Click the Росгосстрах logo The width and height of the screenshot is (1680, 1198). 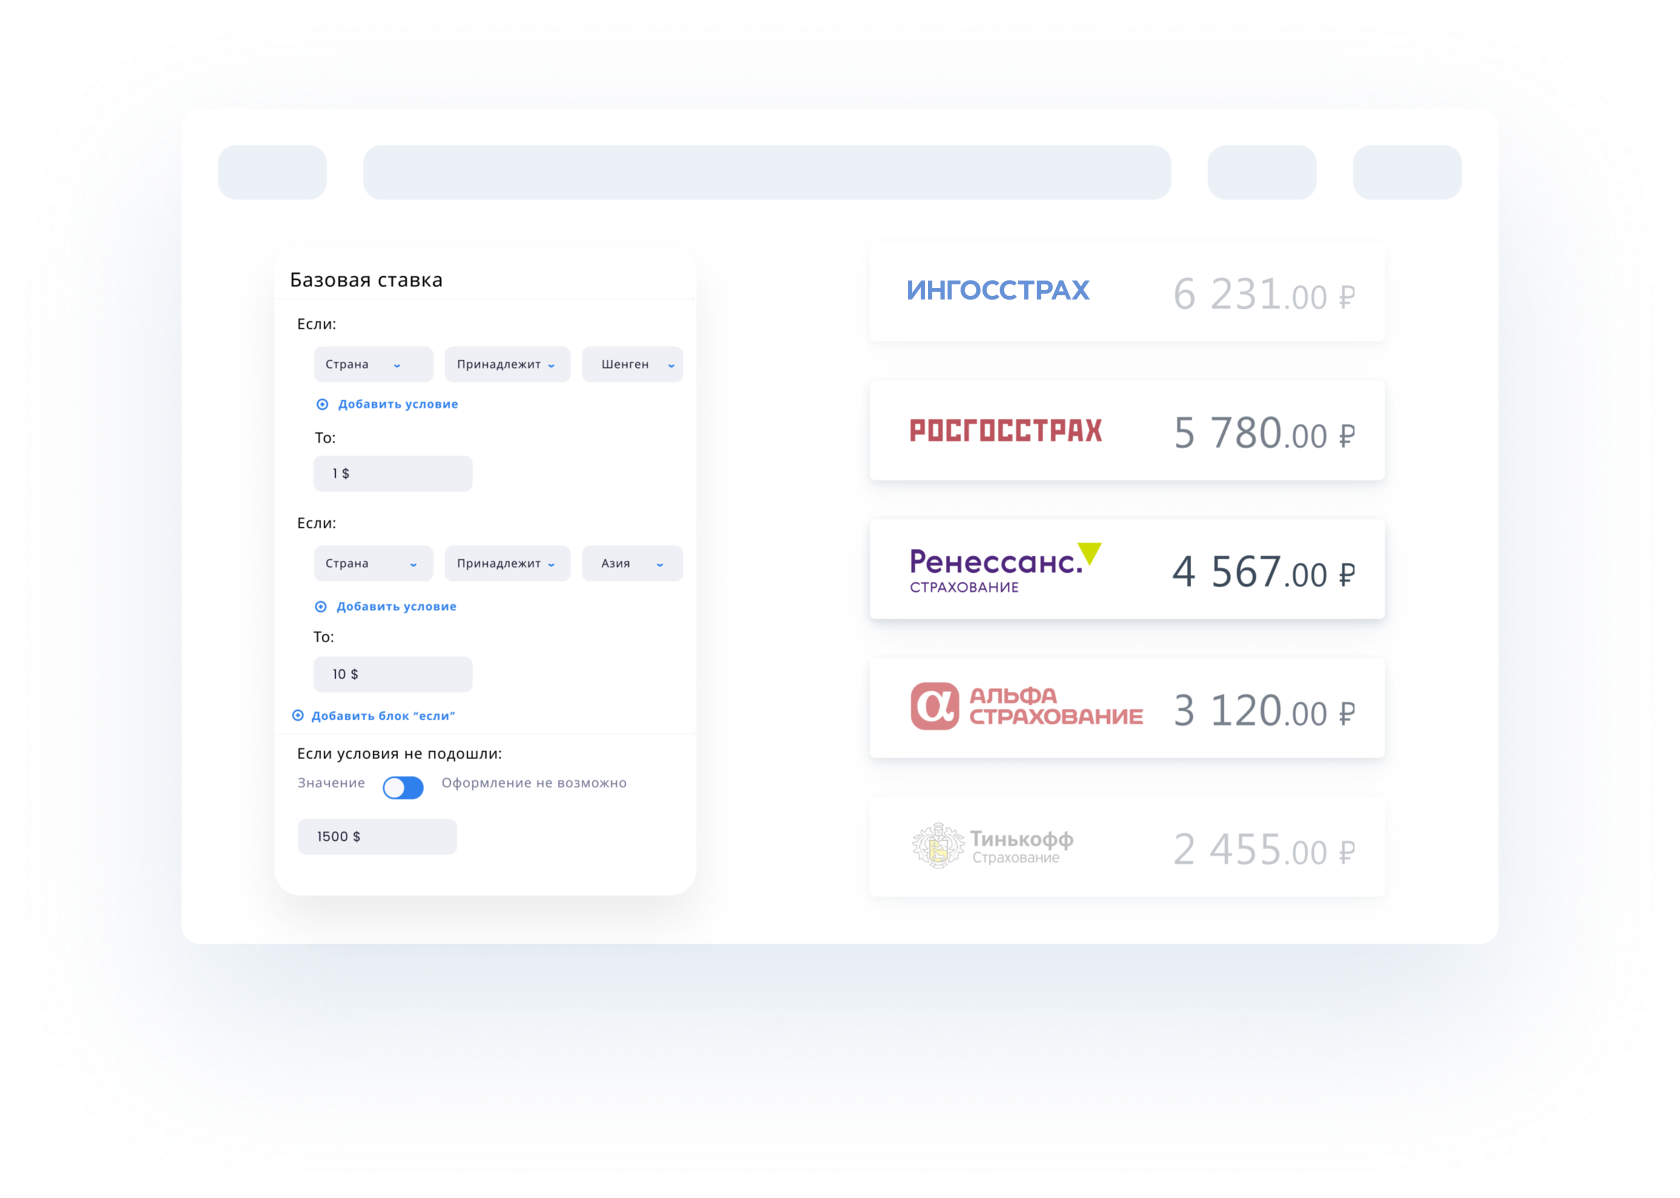tap(1006, 431)
